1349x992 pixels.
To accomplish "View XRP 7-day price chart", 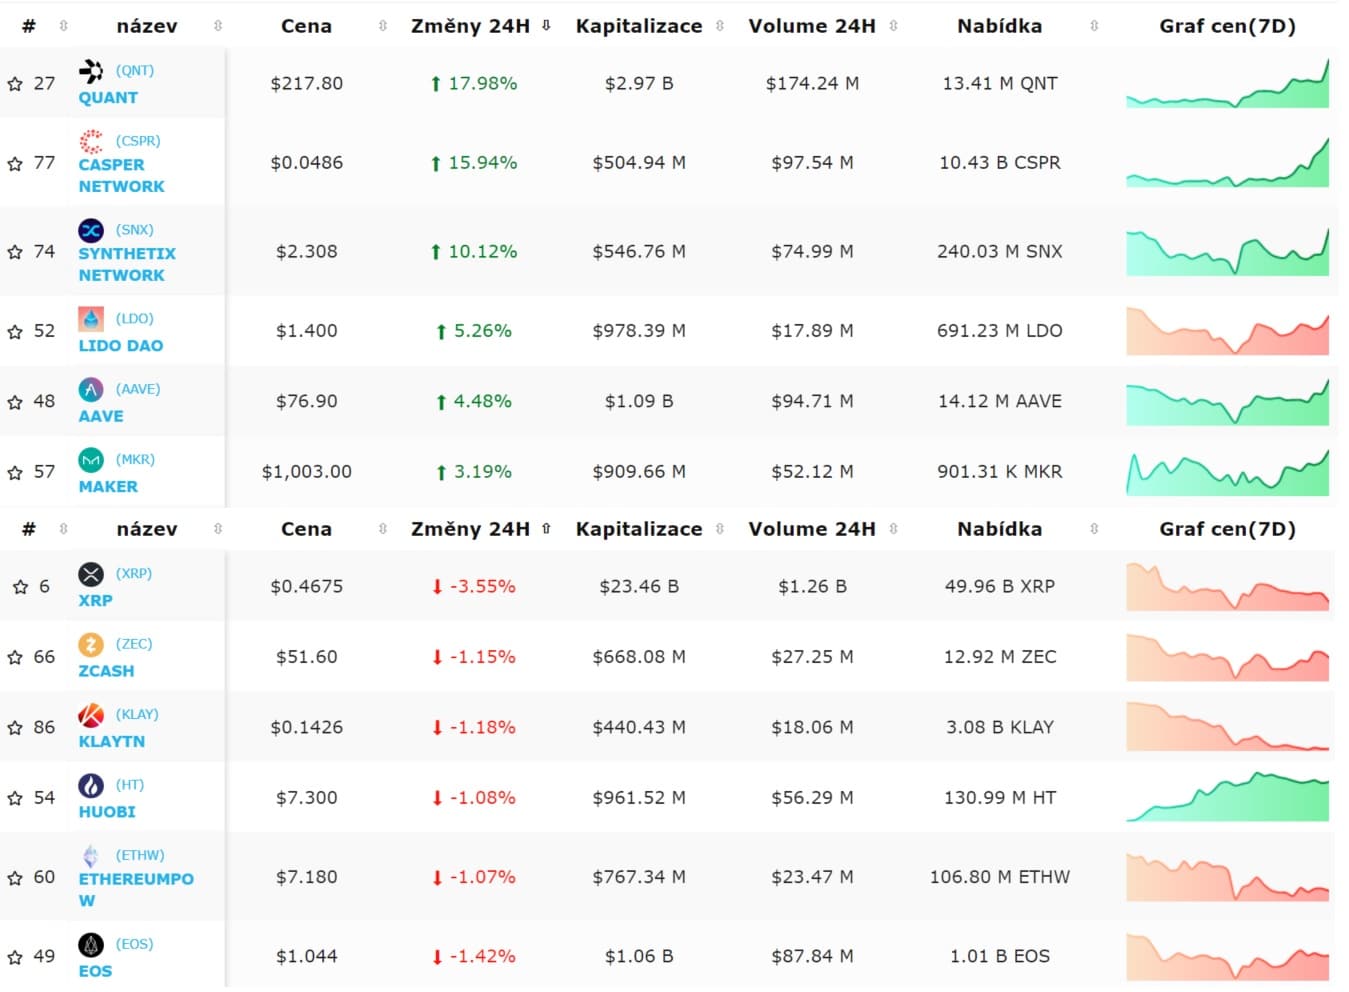I will click(1227, 586).
